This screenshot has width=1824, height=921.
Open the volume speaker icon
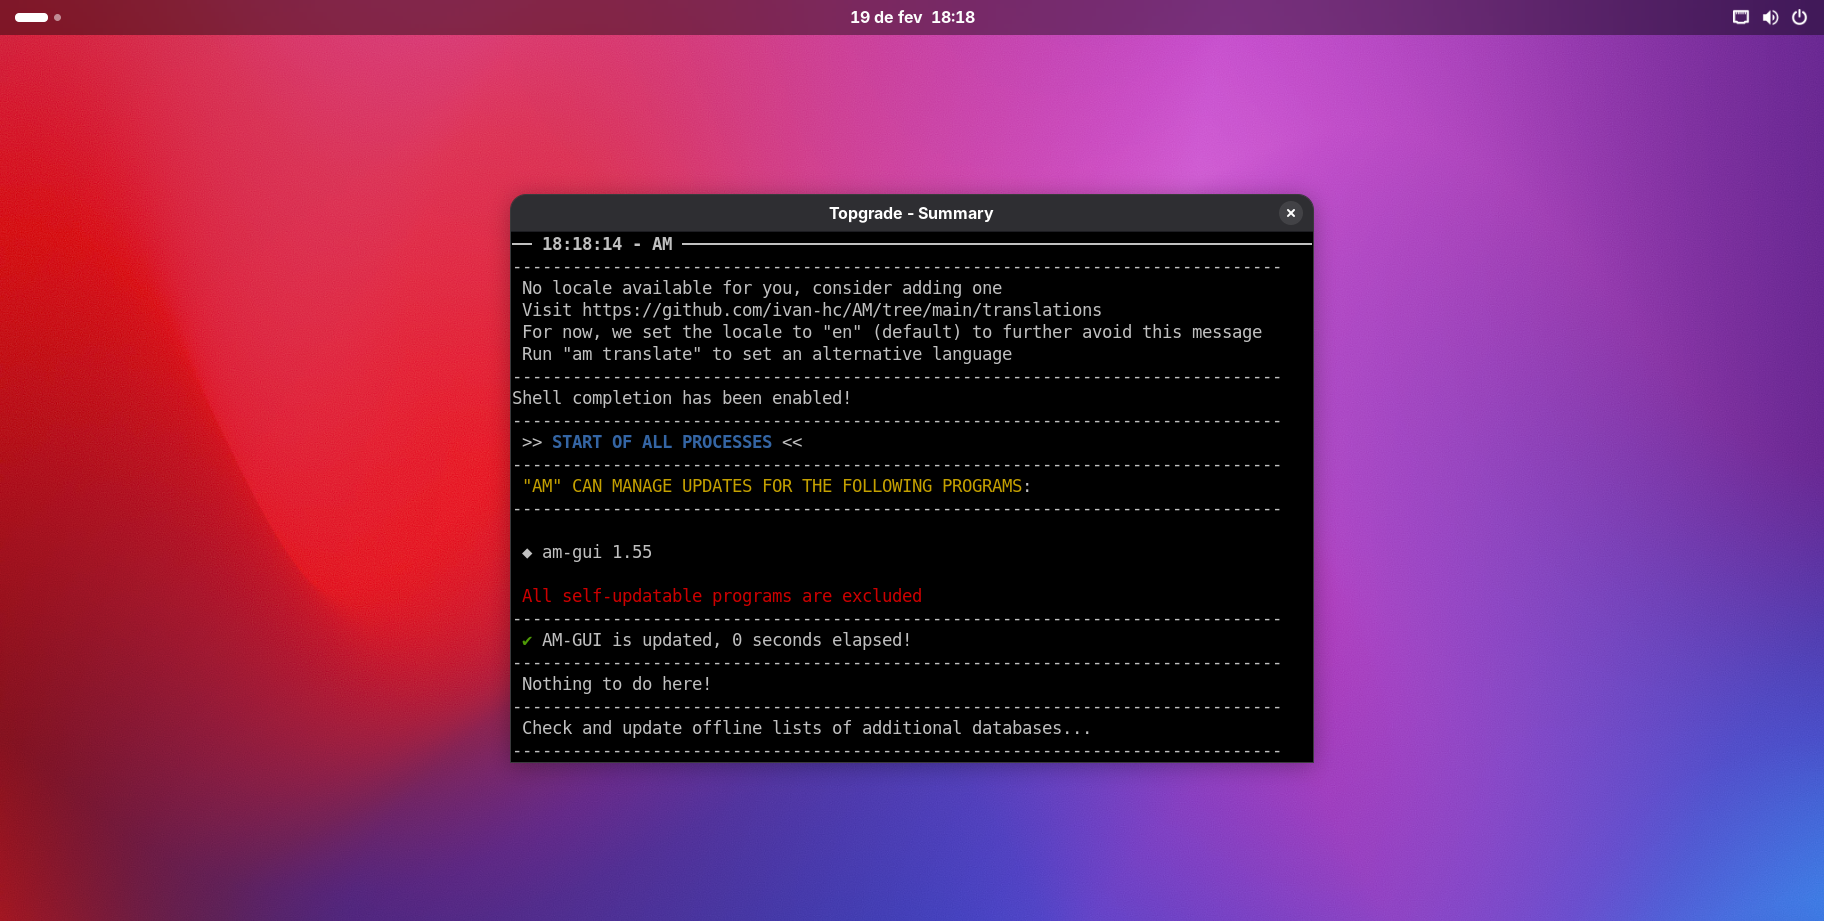[x=1770, y=17]
